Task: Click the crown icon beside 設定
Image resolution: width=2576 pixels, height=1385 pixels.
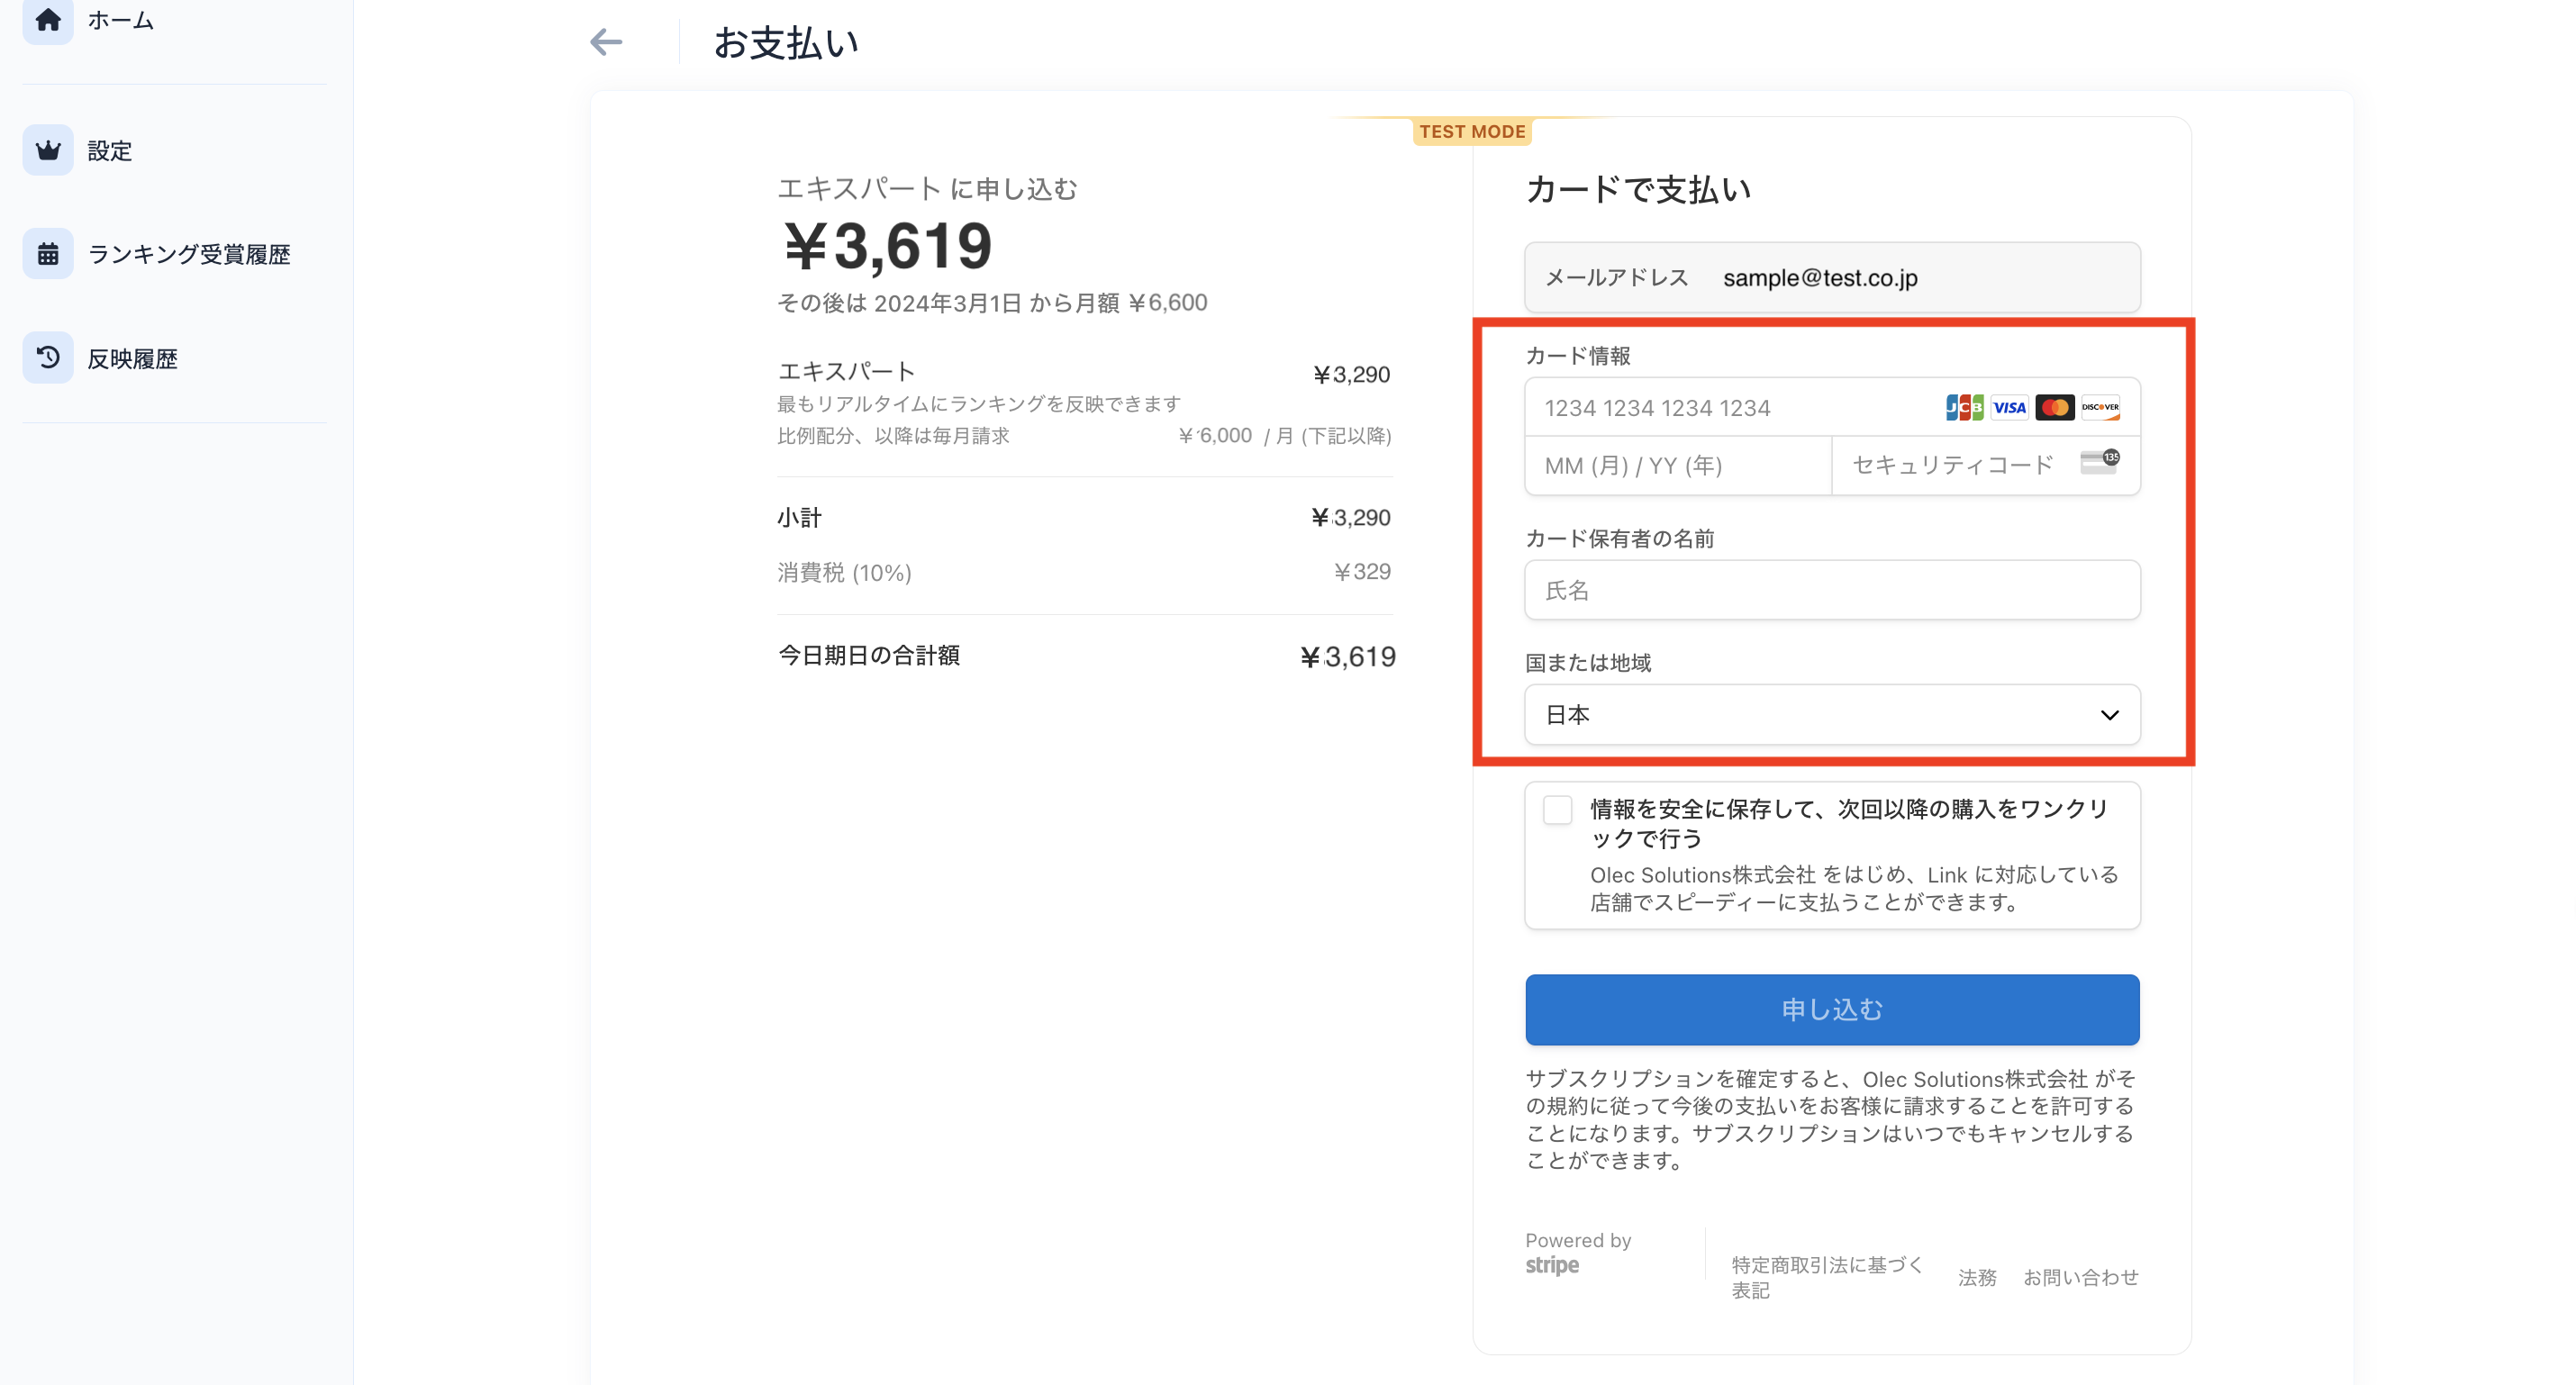Action: [x=48, y=150]
